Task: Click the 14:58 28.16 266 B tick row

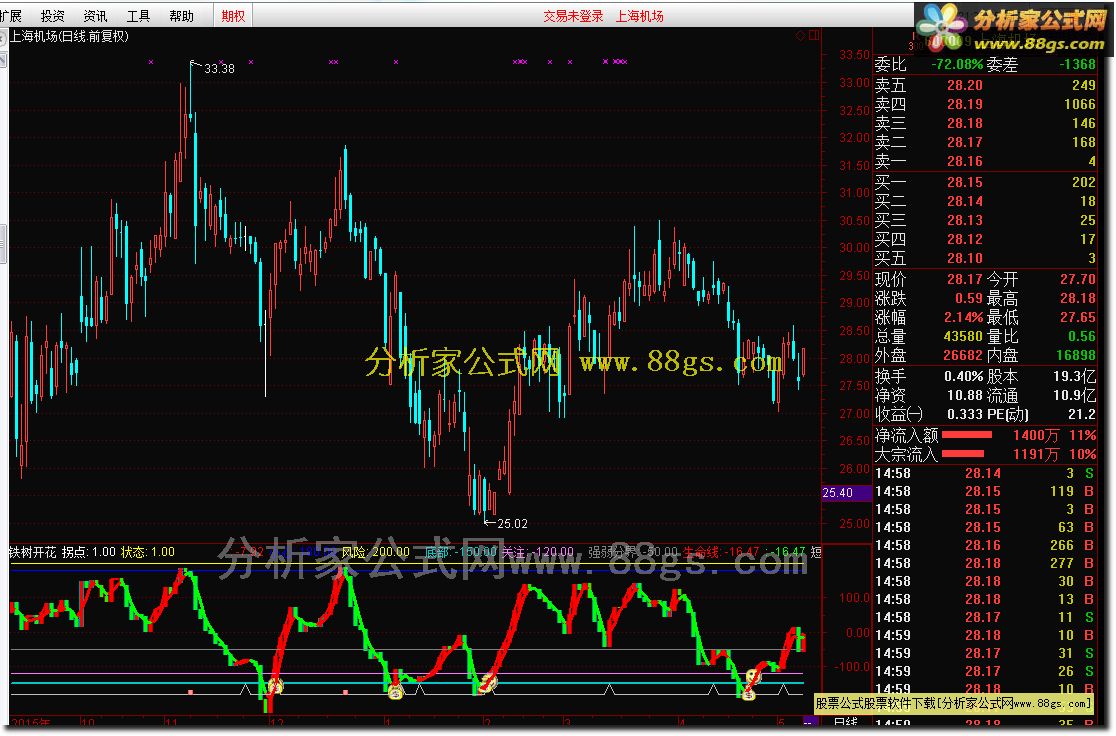Action: pyautogui.click(x=985, y=545)
